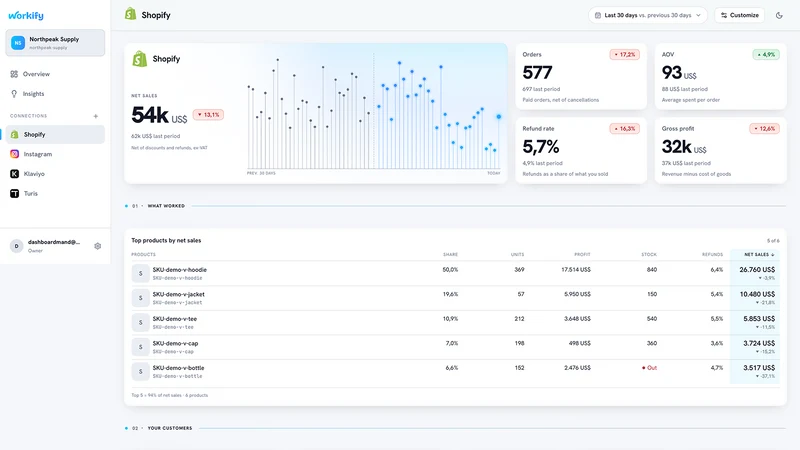Screen dimensions: 800x450
Task: Click the today data point in chart
Action: pos(498,117)
